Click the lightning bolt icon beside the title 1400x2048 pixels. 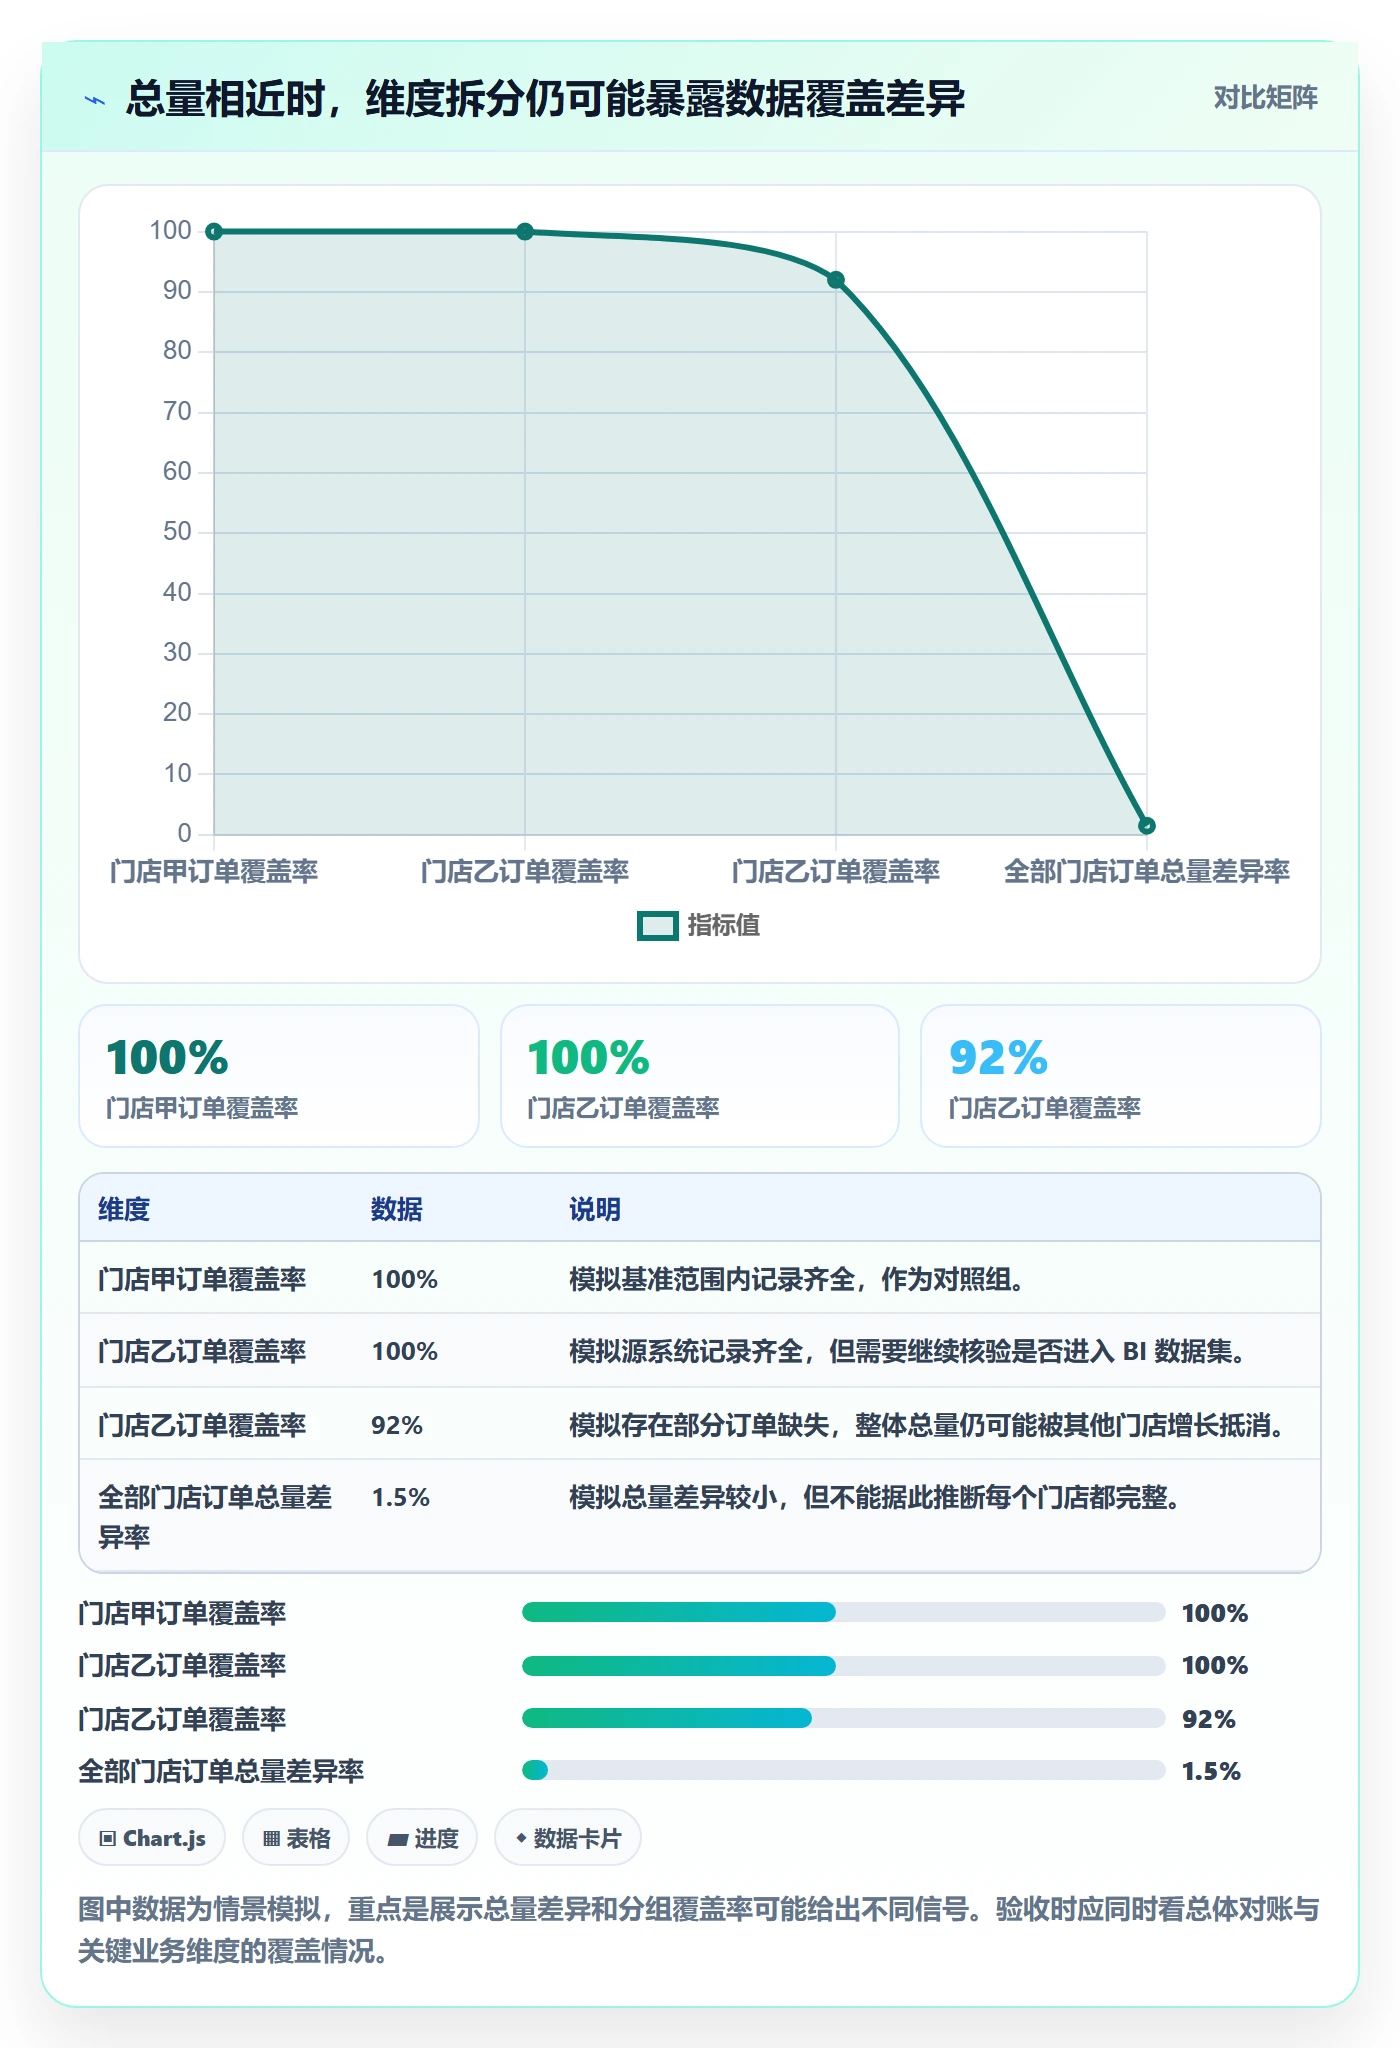95,100
